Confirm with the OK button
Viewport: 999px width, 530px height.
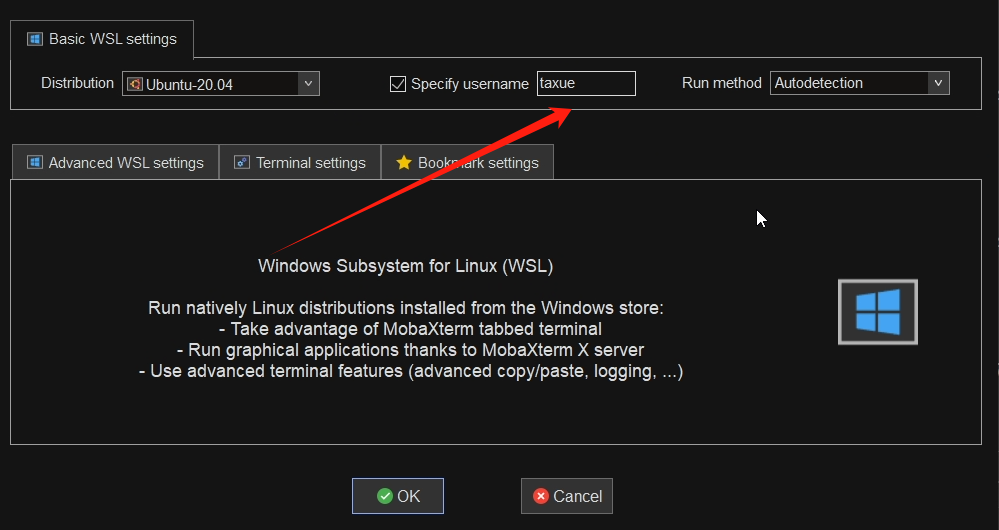pyautogui.click(x=398, y=496)
